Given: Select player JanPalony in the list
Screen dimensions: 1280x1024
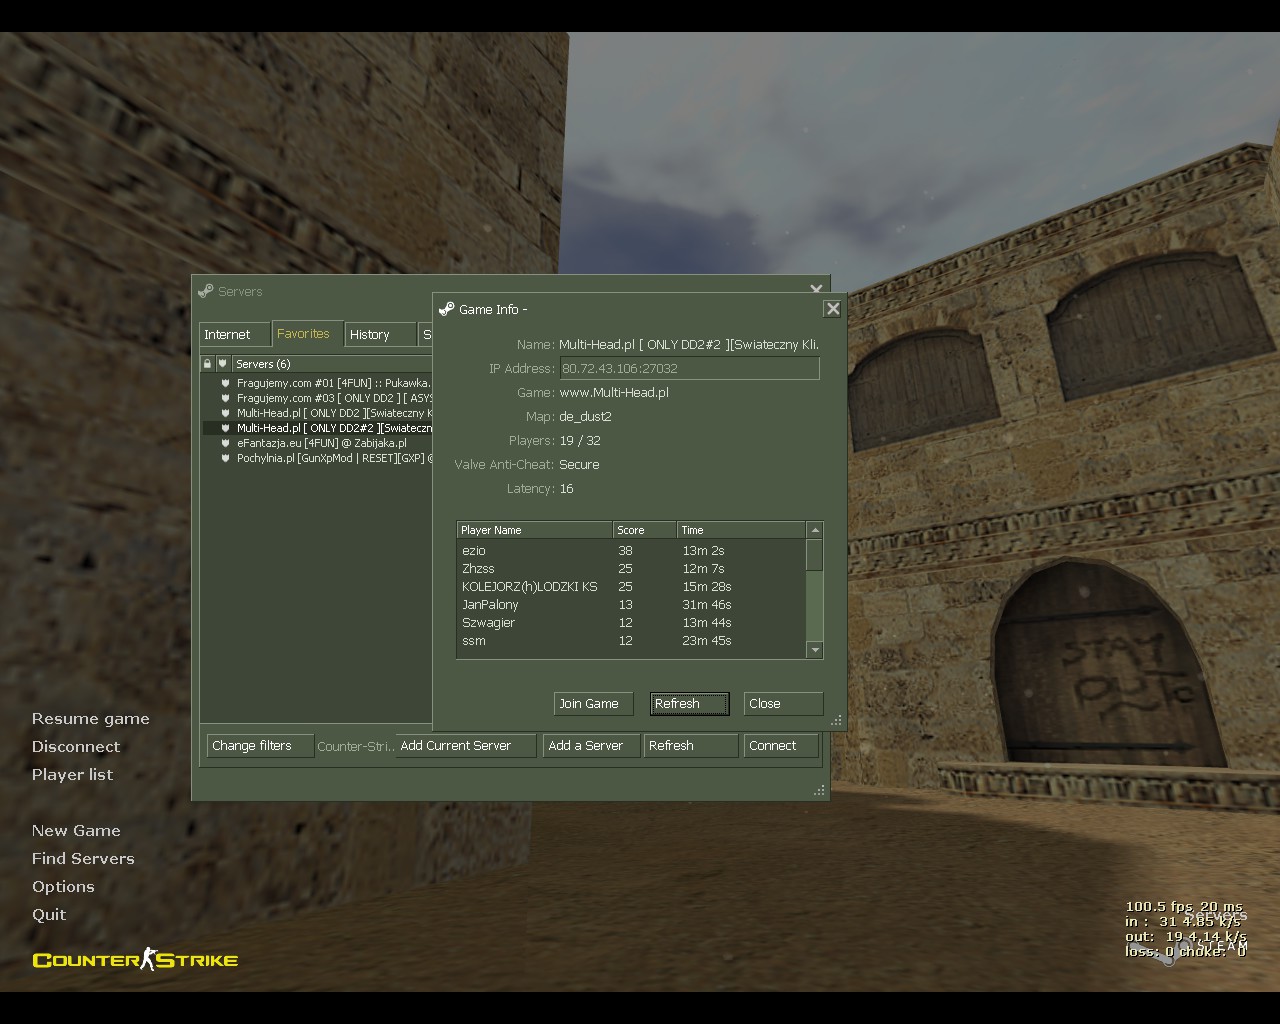Looking at the screenshot, I should (632, 605).
